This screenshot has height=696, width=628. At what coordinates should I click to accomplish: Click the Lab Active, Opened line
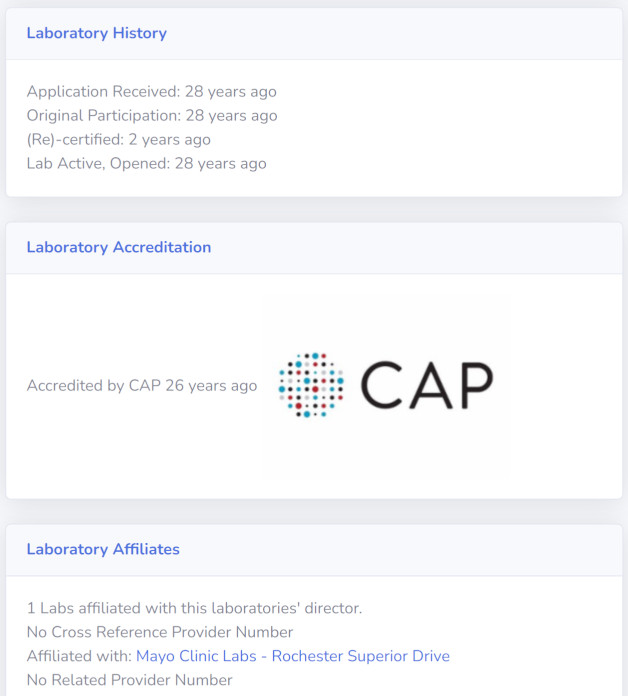pyautogui.click(x=146, y=163)
